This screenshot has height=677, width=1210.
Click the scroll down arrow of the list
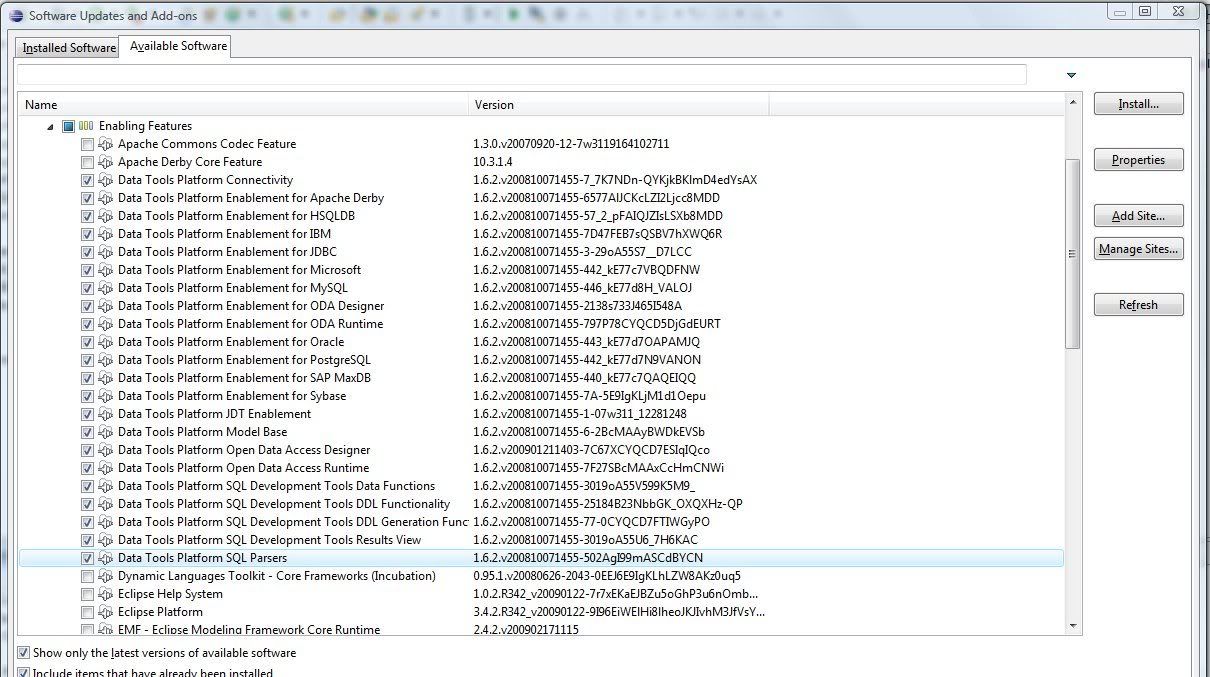coord(1073,626)
